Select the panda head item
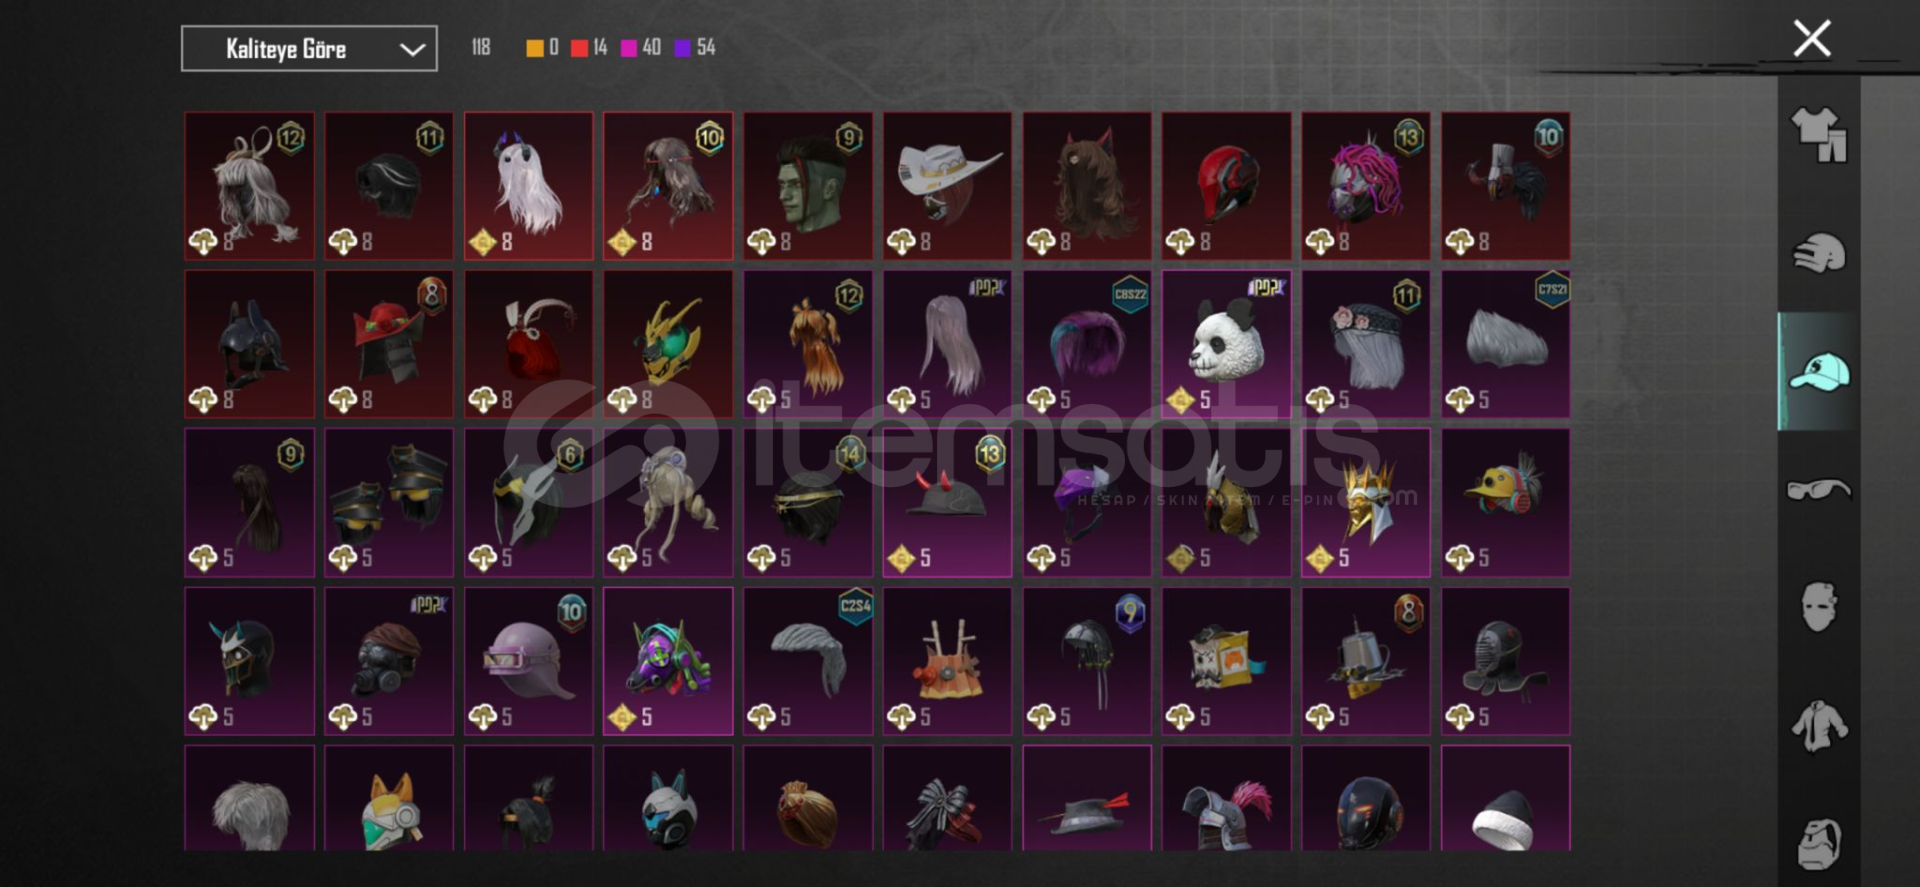1920x887 pixels. [x=1226, y=344]
